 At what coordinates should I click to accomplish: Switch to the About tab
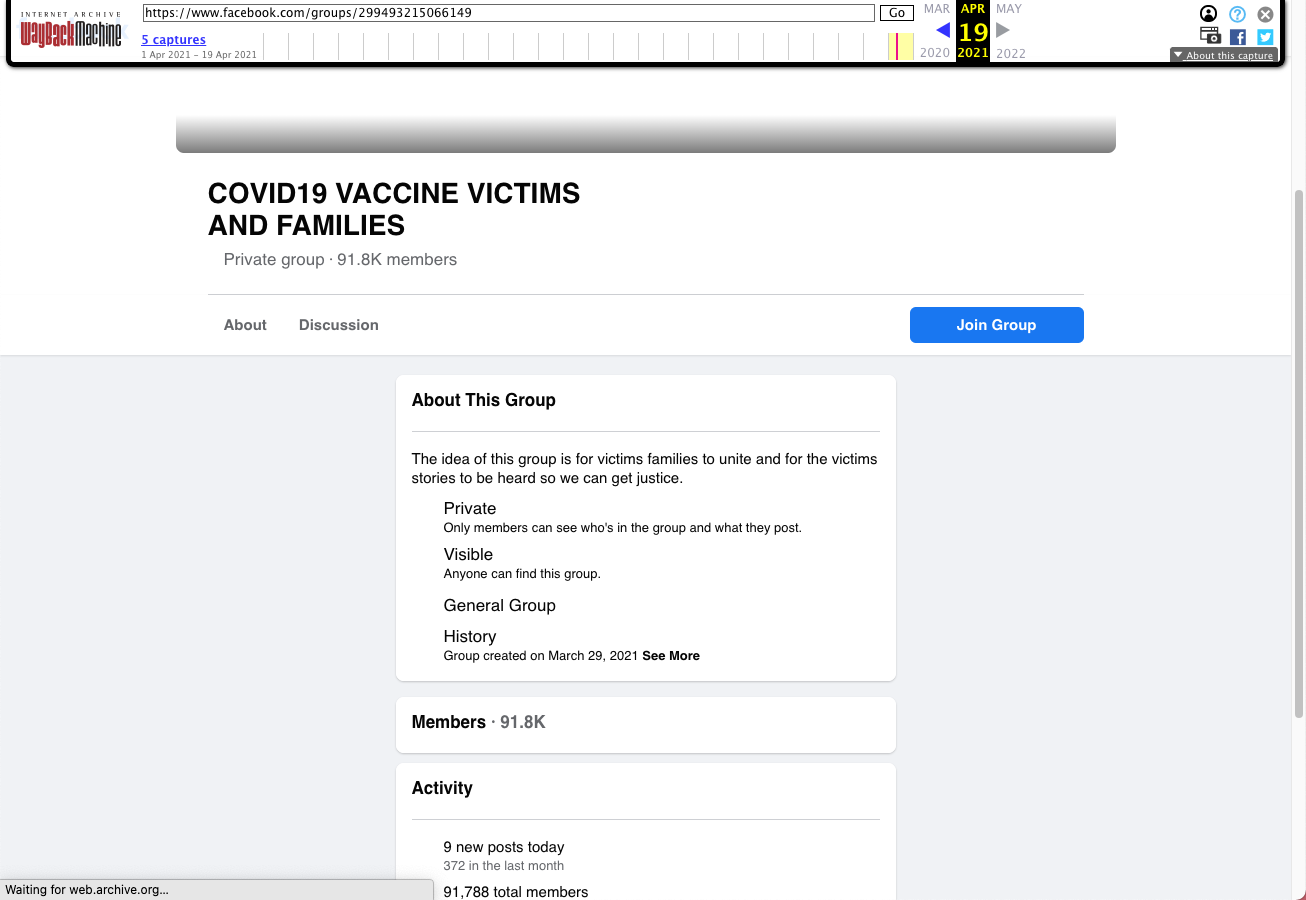[x=244, y=324]
